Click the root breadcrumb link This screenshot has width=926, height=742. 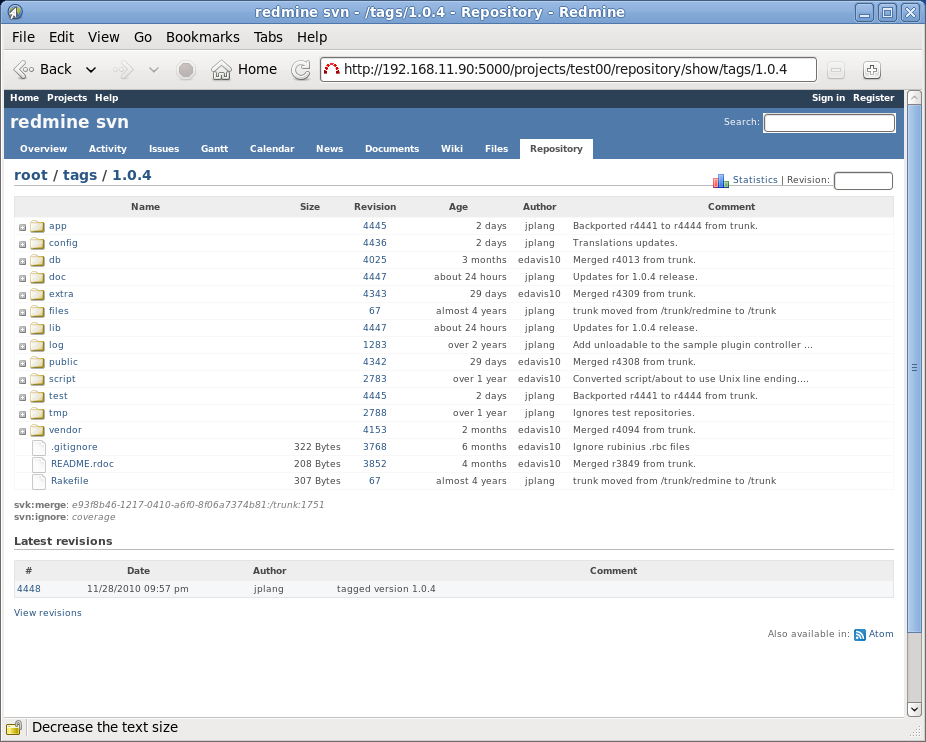pyautogui.click(x=31, y=175)
